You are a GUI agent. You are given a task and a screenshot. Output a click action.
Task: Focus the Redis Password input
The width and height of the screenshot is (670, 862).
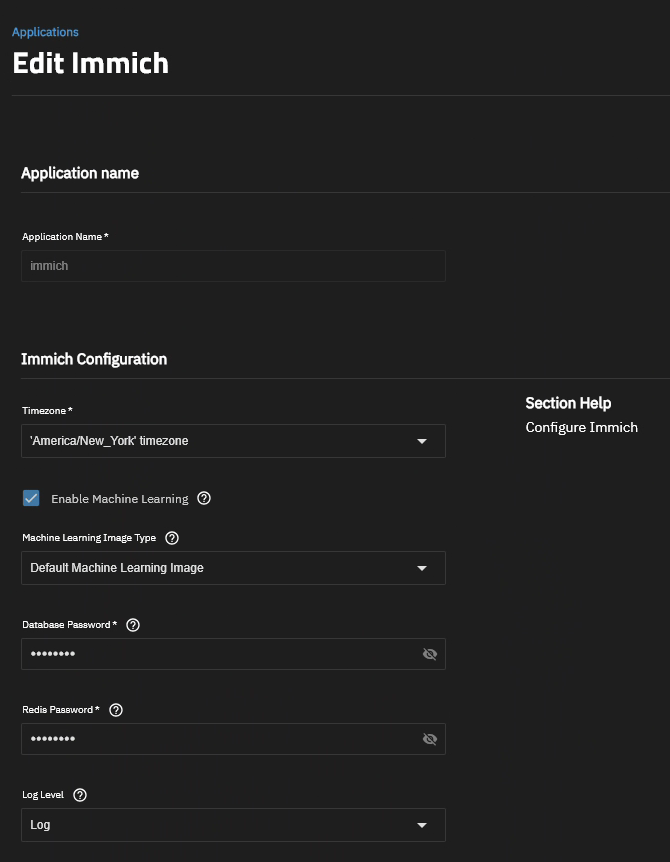220,739
